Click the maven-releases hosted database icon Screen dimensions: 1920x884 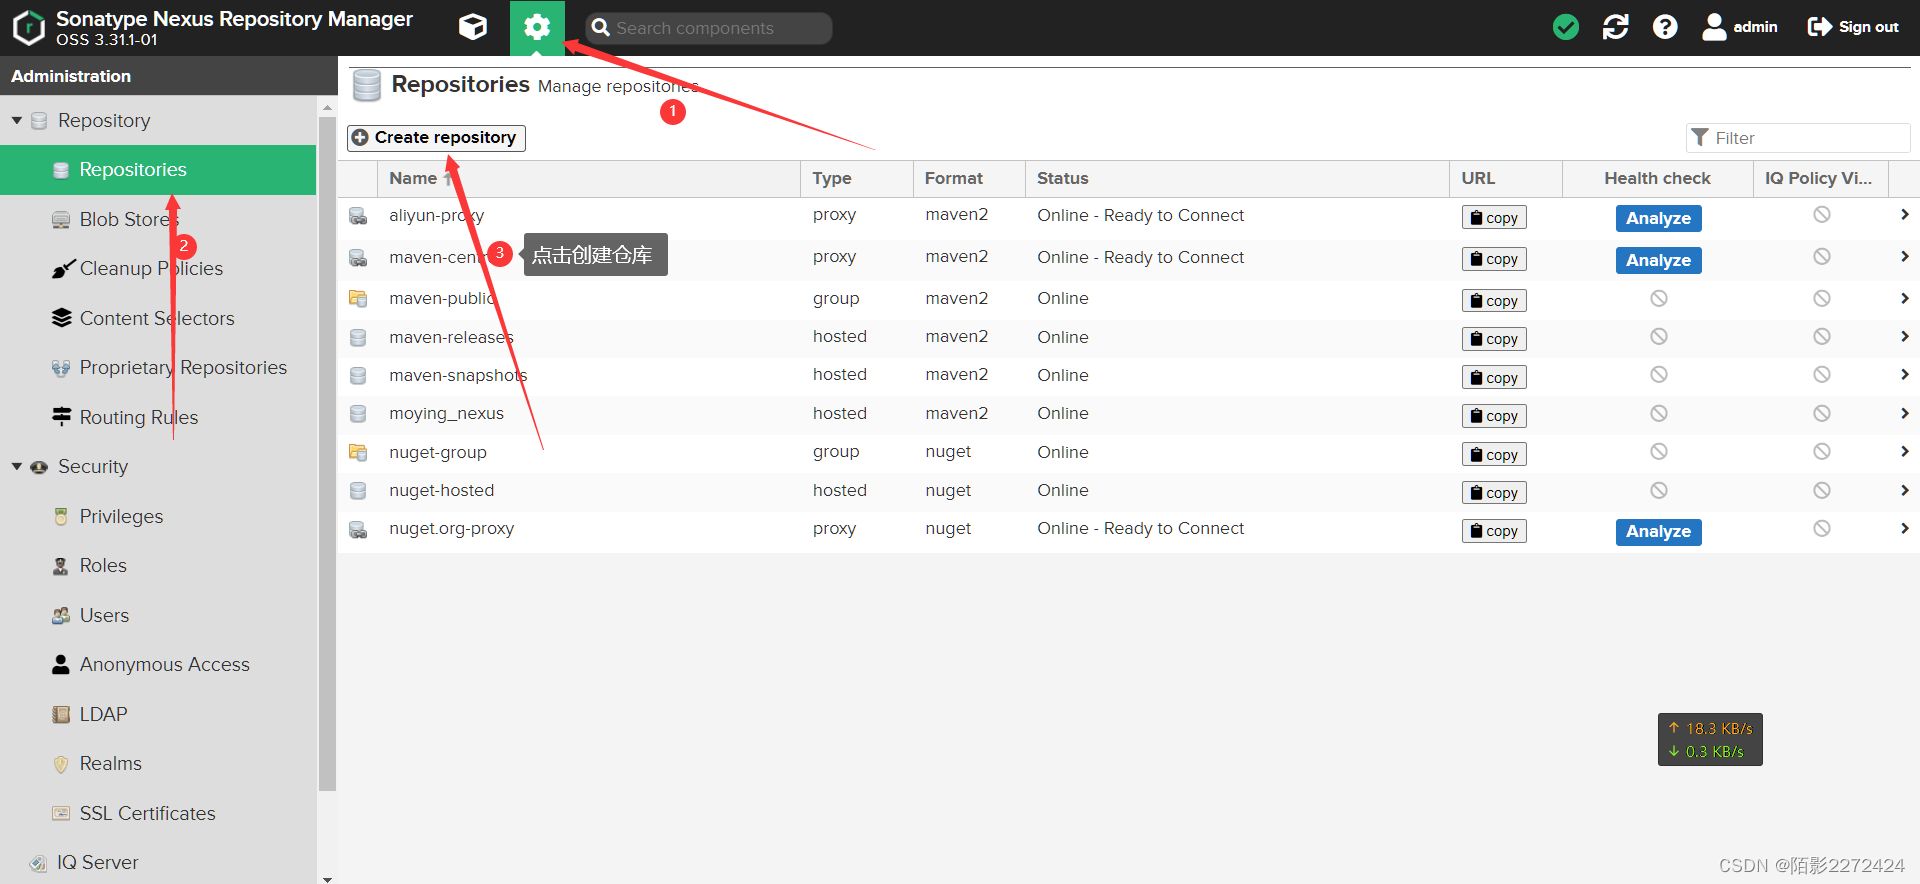pos(358,338)
